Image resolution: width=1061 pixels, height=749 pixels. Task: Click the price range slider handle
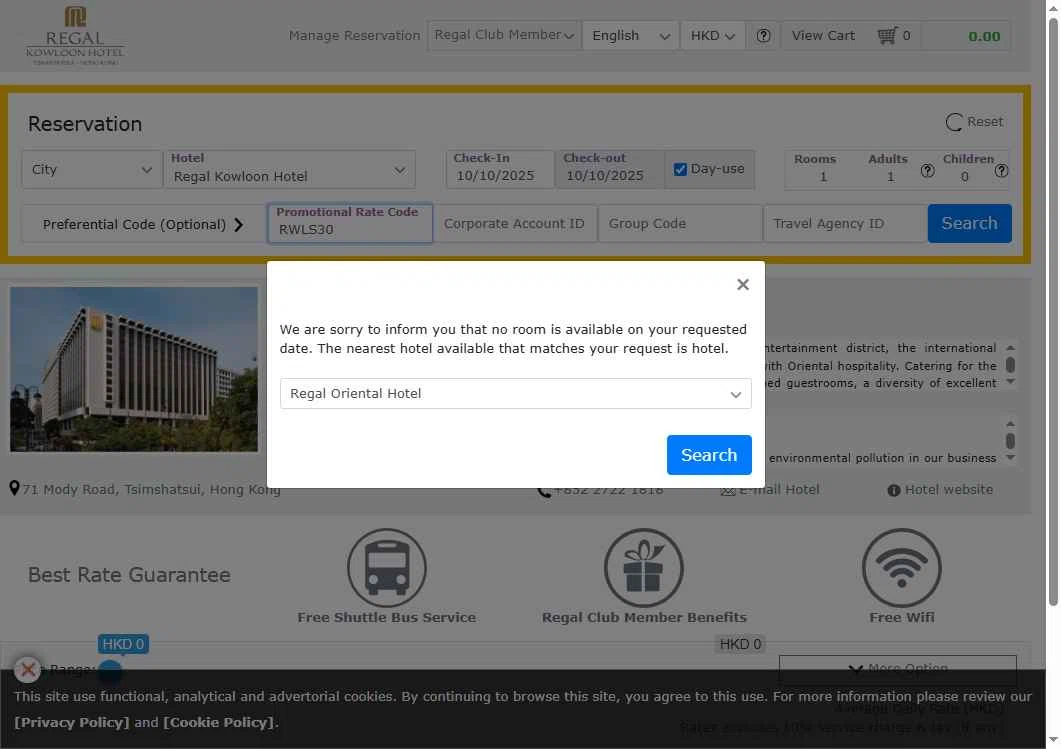[x=110, y=671]
